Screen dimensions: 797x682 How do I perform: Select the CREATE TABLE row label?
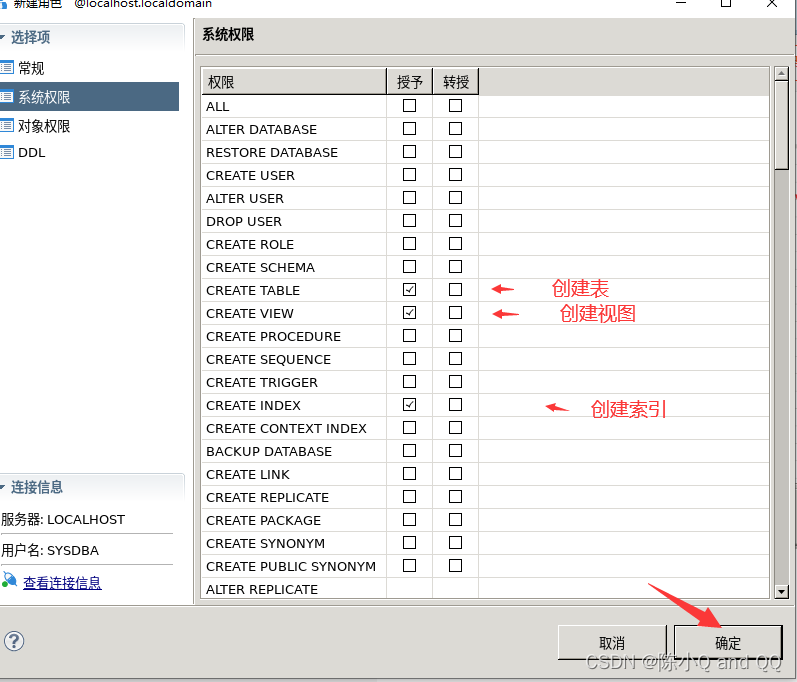pyautogui.click(x=253, y=291)
